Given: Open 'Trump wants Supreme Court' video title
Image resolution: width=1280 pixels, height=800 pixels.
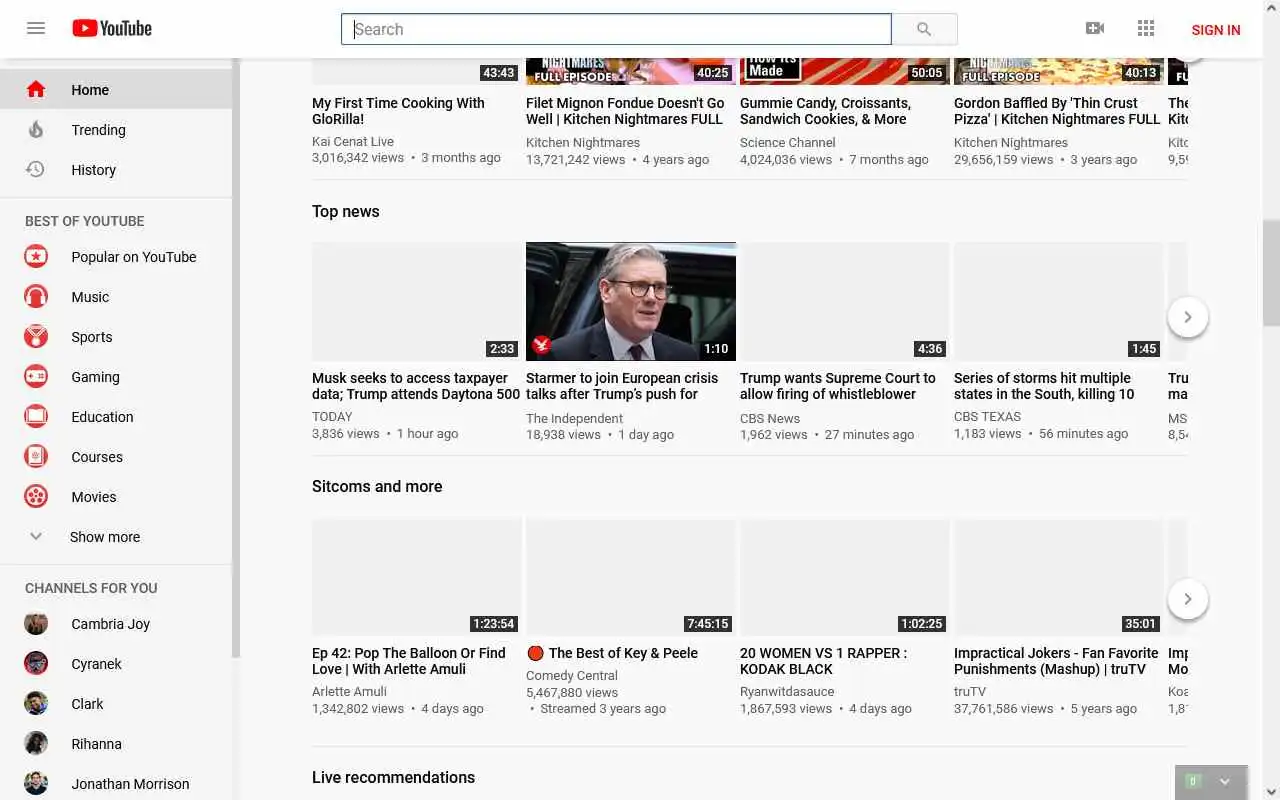Looking at the screenshot, I should click(838, 386).
